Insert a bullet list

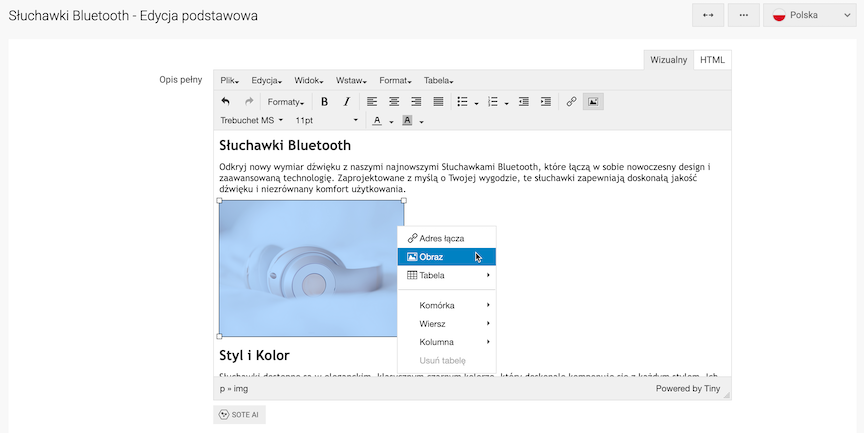462,101
